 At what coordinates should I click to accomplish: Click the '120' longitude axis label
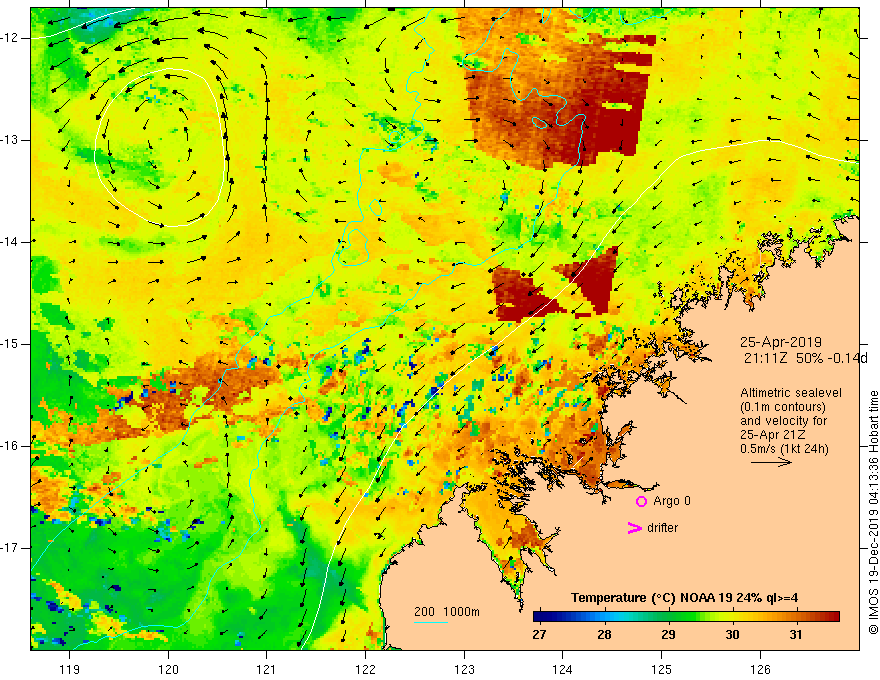168,669
